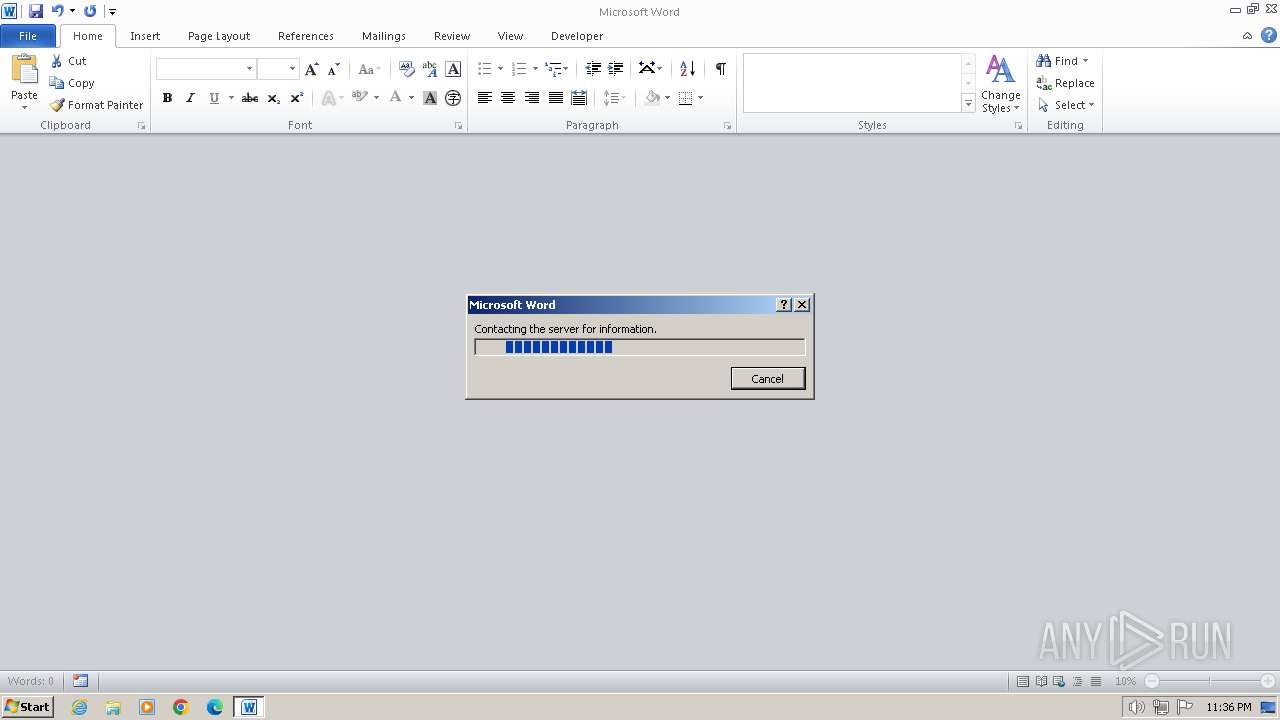Click the Distributed alignment icon
This screenshot has height=720, width=1280.
click(x=579, y=98)
